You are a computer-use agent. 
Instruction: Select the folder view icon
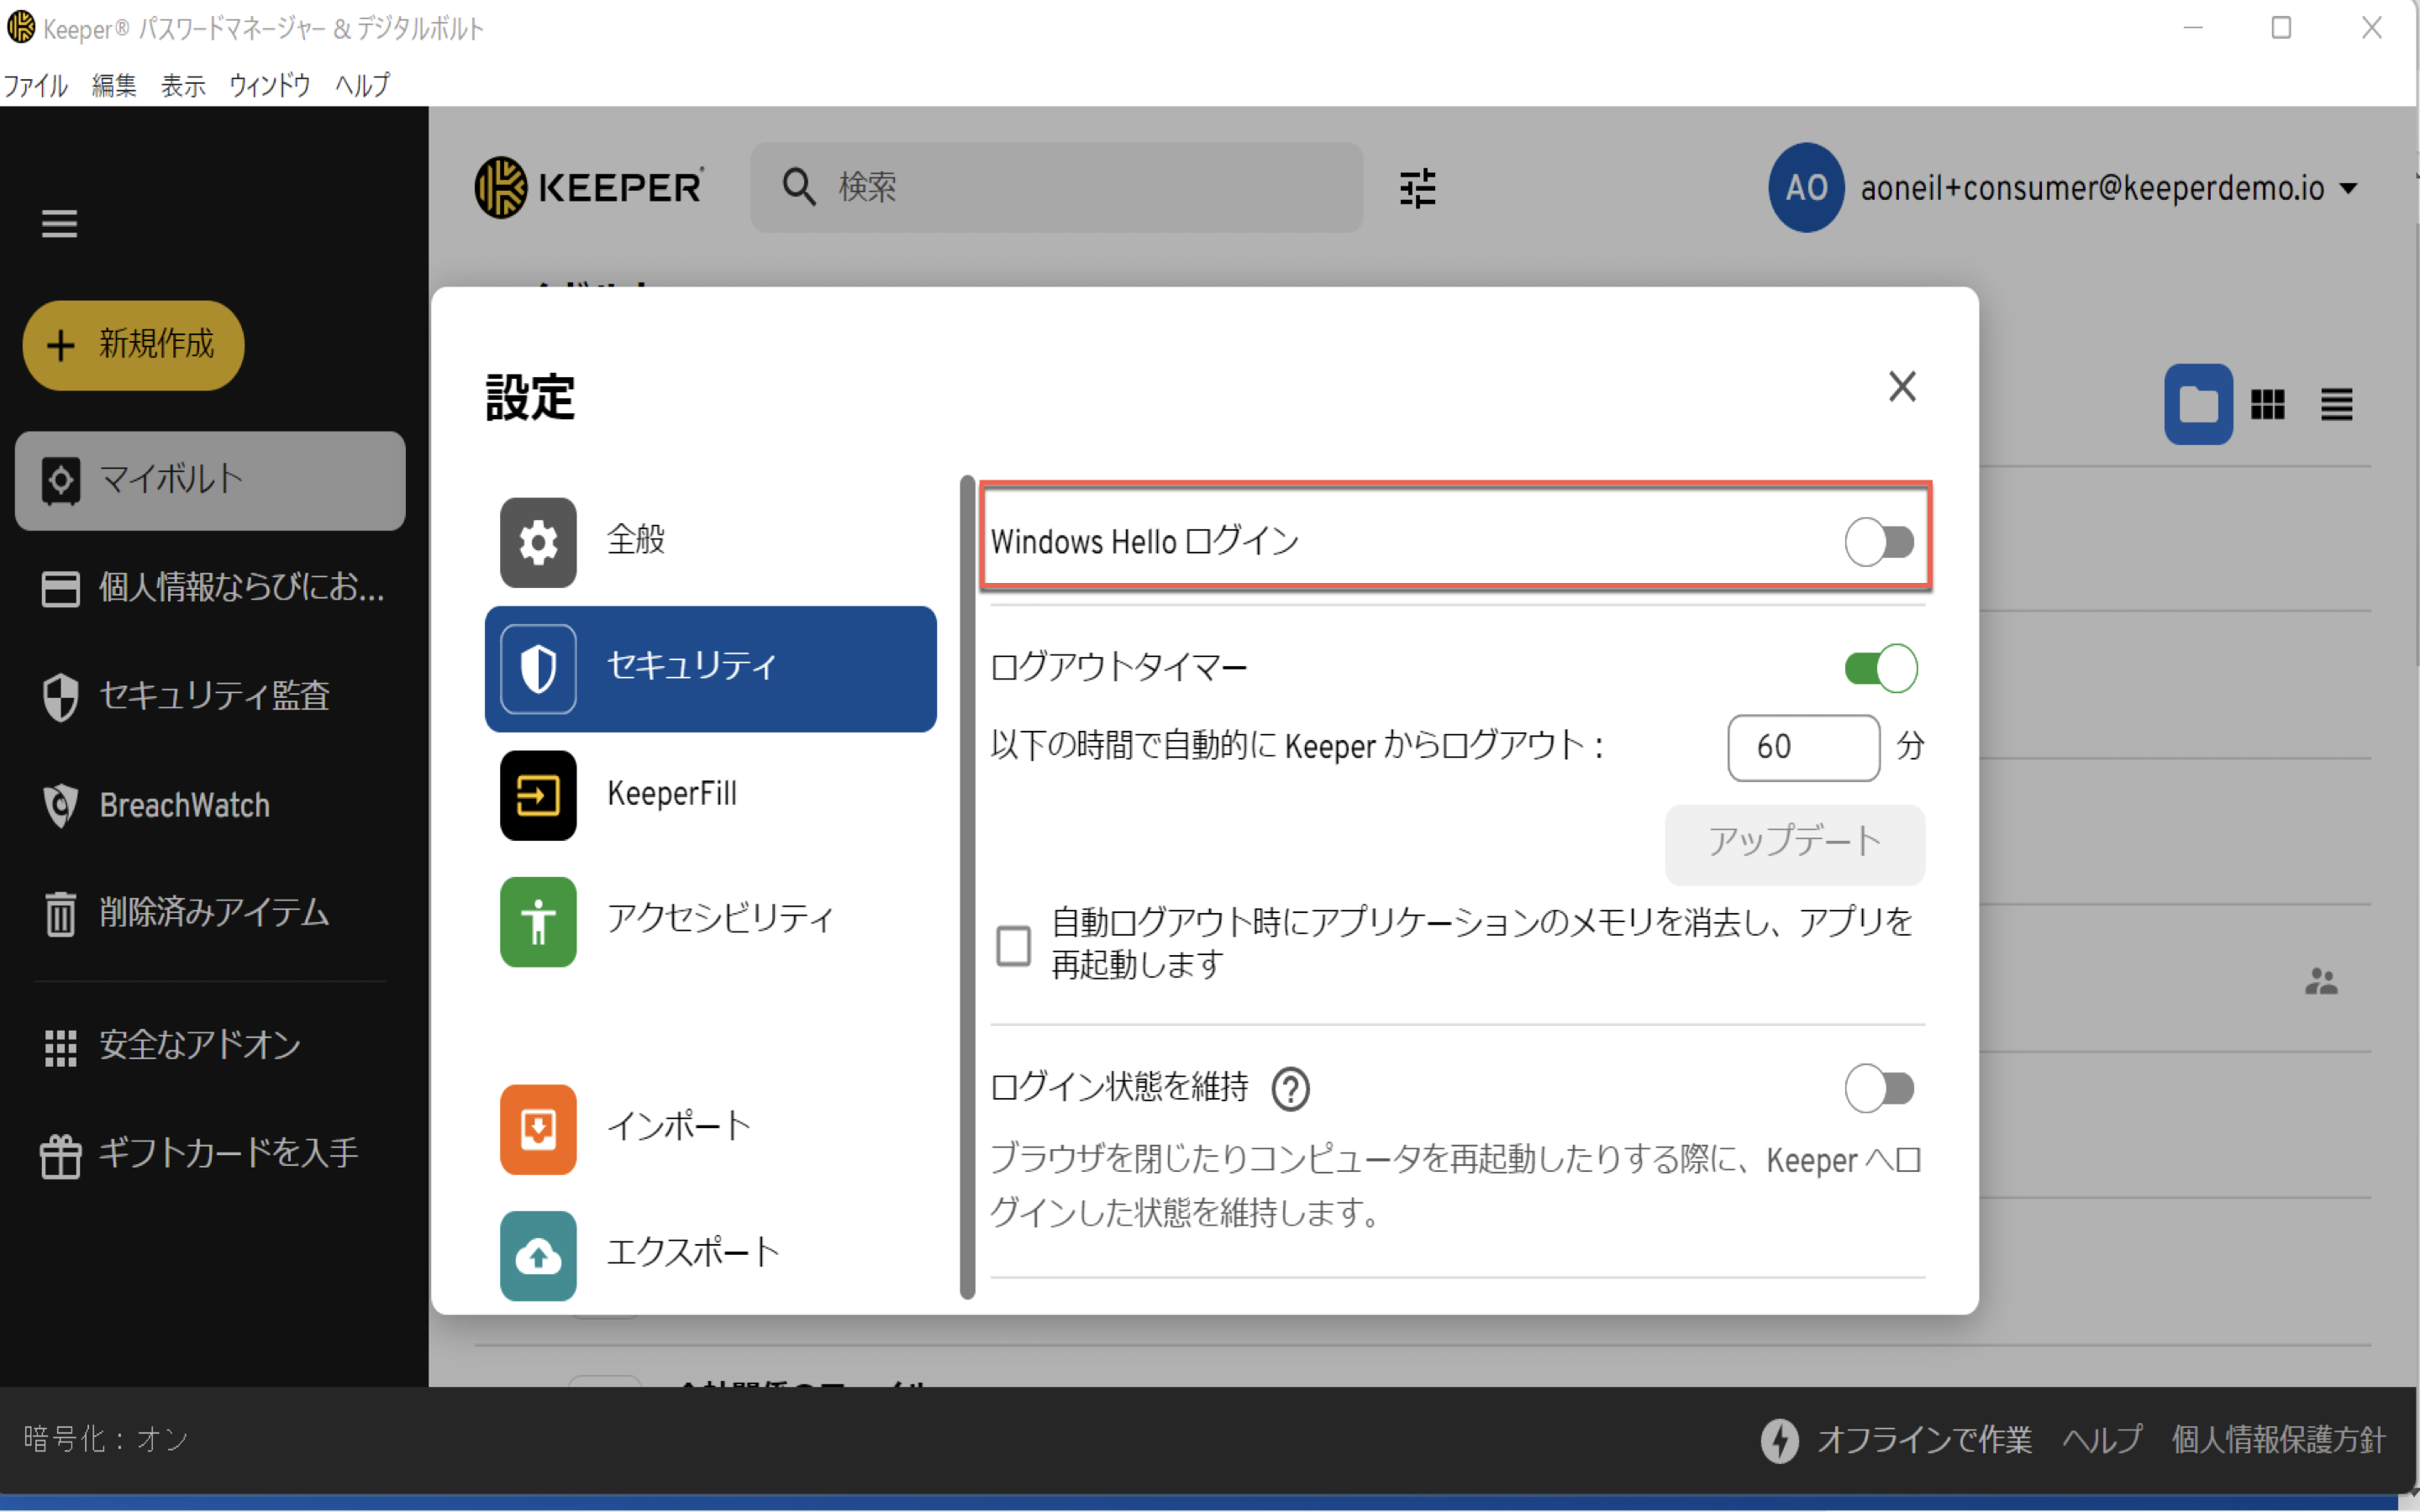[2197, 404]
